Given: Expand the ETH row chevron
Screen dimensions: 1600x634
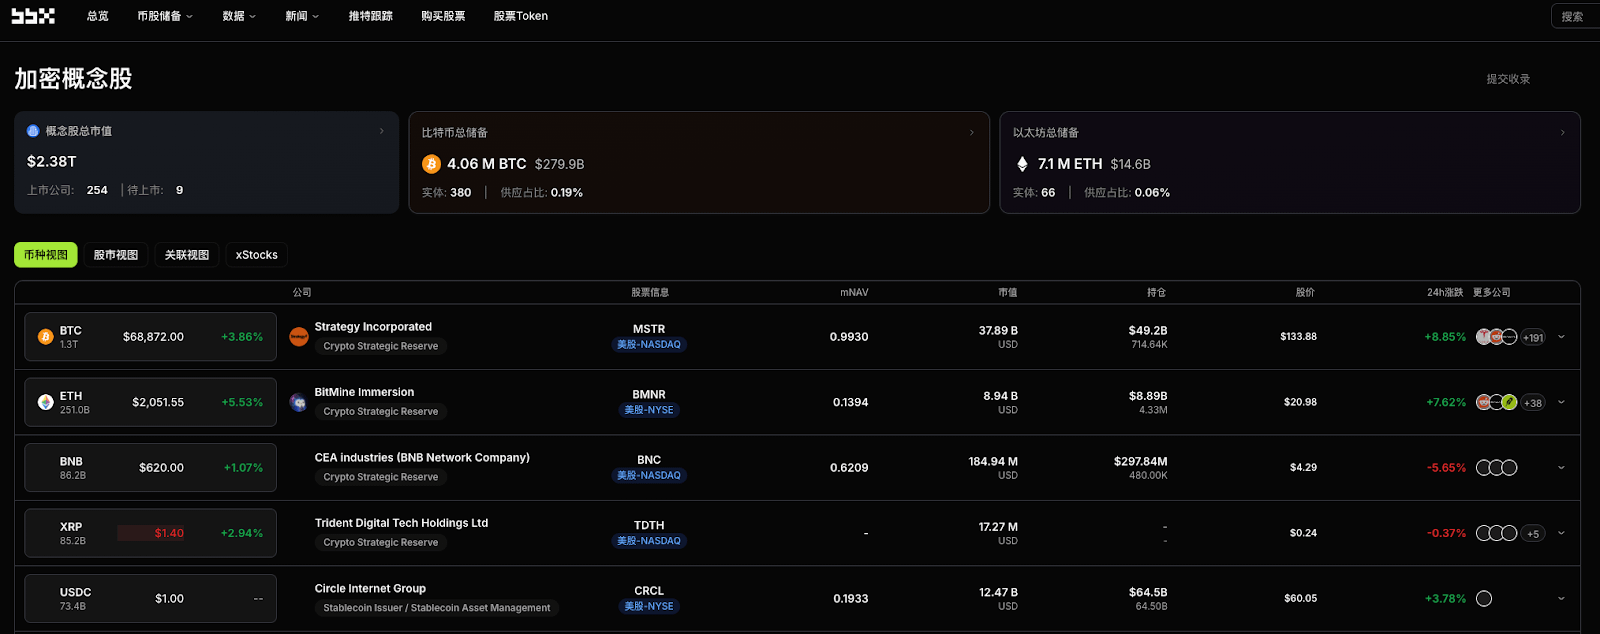Looking at the screenshot, I should point(1561,402).
